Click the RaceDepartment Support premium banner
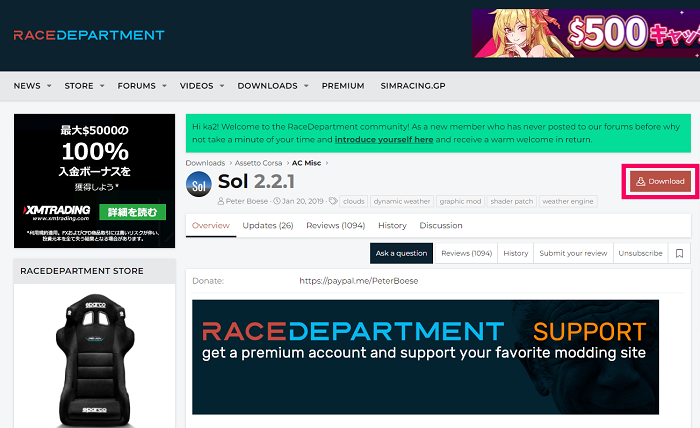 [x=425, y=357]
